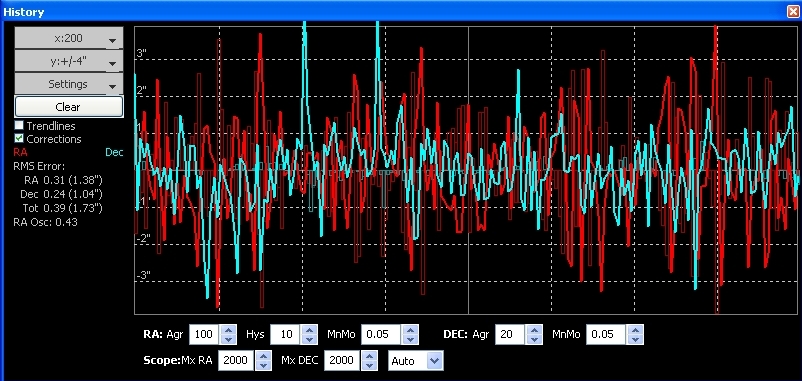Viewport: 802px width, 381px height.
Task: Click the DEC Agr value field
Action: pyautogui.click(x=510, y=335)
